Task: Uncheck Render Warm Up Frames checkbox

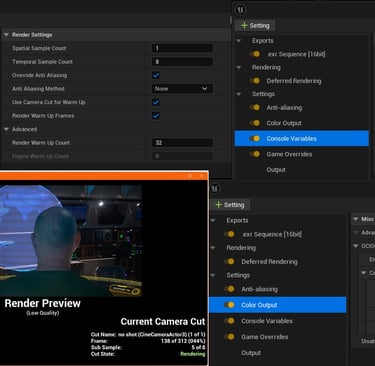Action: pos(156,116)
